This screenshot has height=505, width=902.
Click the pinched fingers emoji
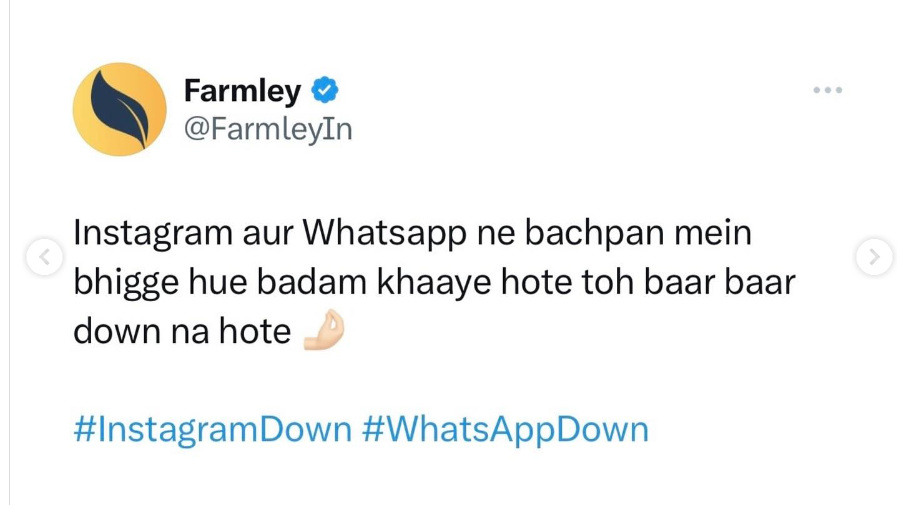tap(324, 330)
